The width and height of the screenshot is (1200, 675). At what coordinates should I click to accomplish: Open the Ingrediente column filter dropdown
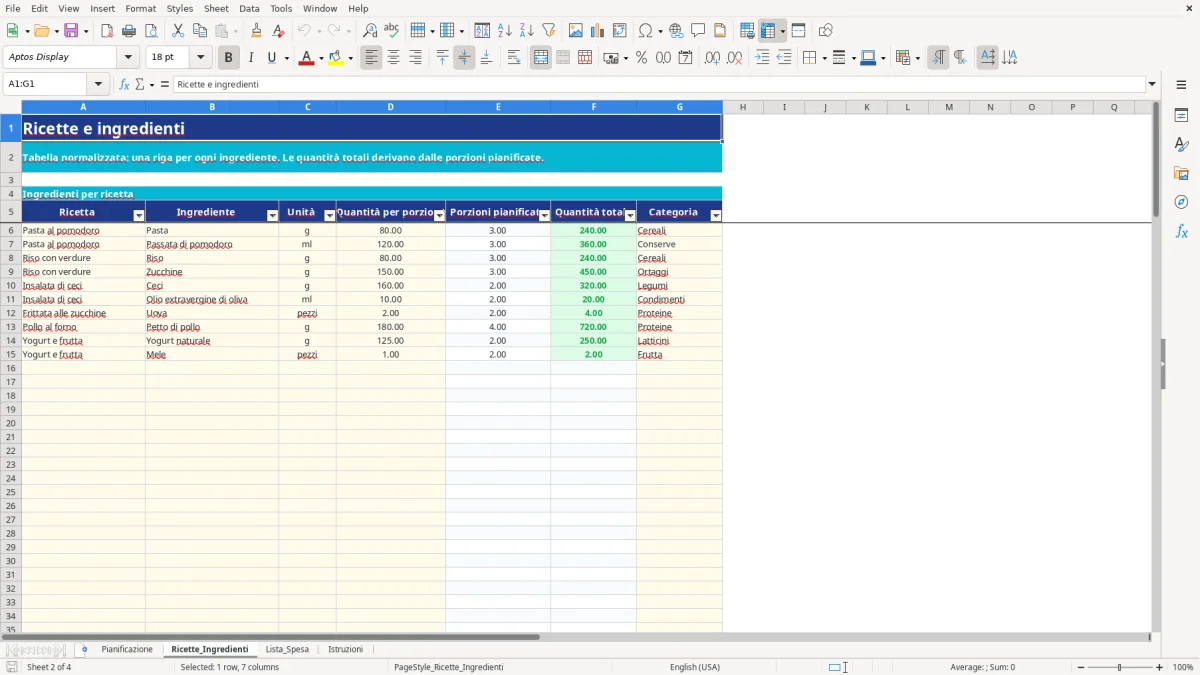(x=272, y=216)
